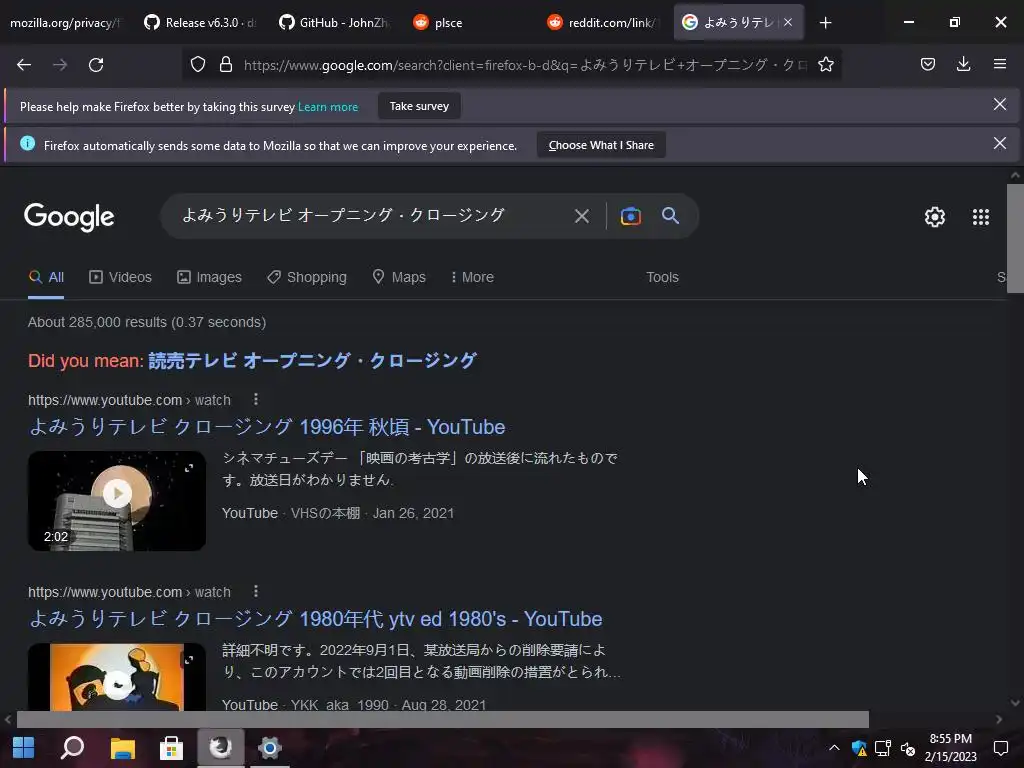Open the Settings app in taskbar
The width and height of the screenshot is (1024, 768).
(269, 747)
